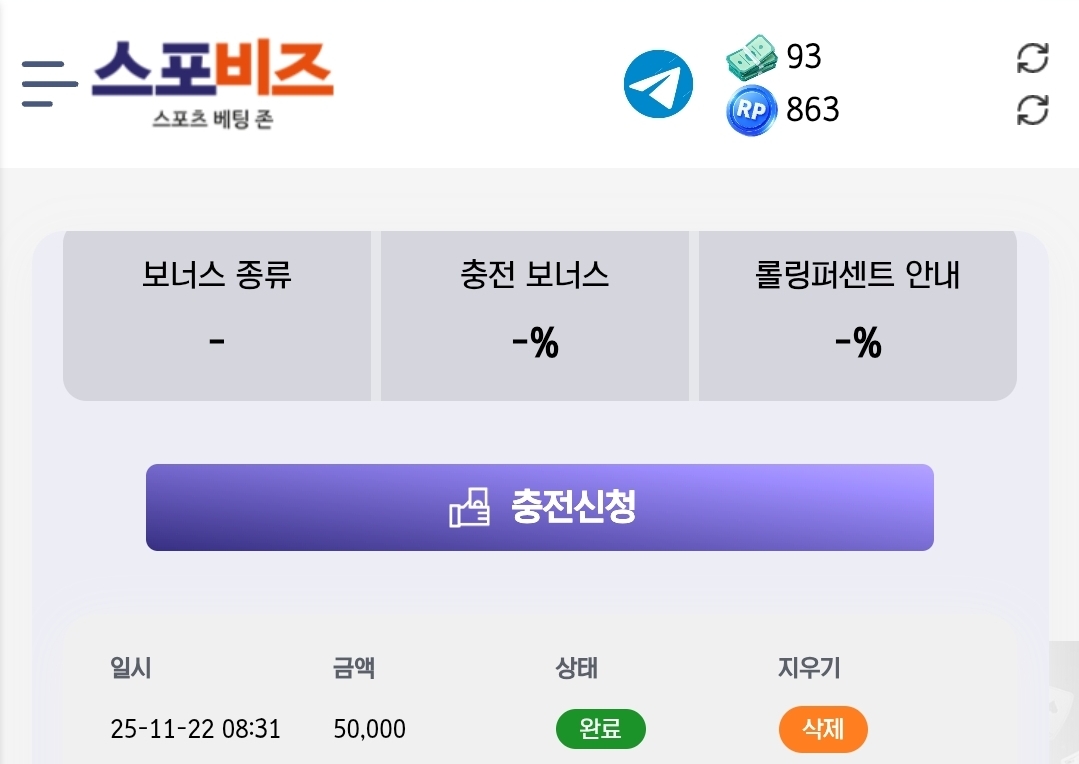Click the 863 RP balance number
1079x764 pixels.
click(812, 110)
